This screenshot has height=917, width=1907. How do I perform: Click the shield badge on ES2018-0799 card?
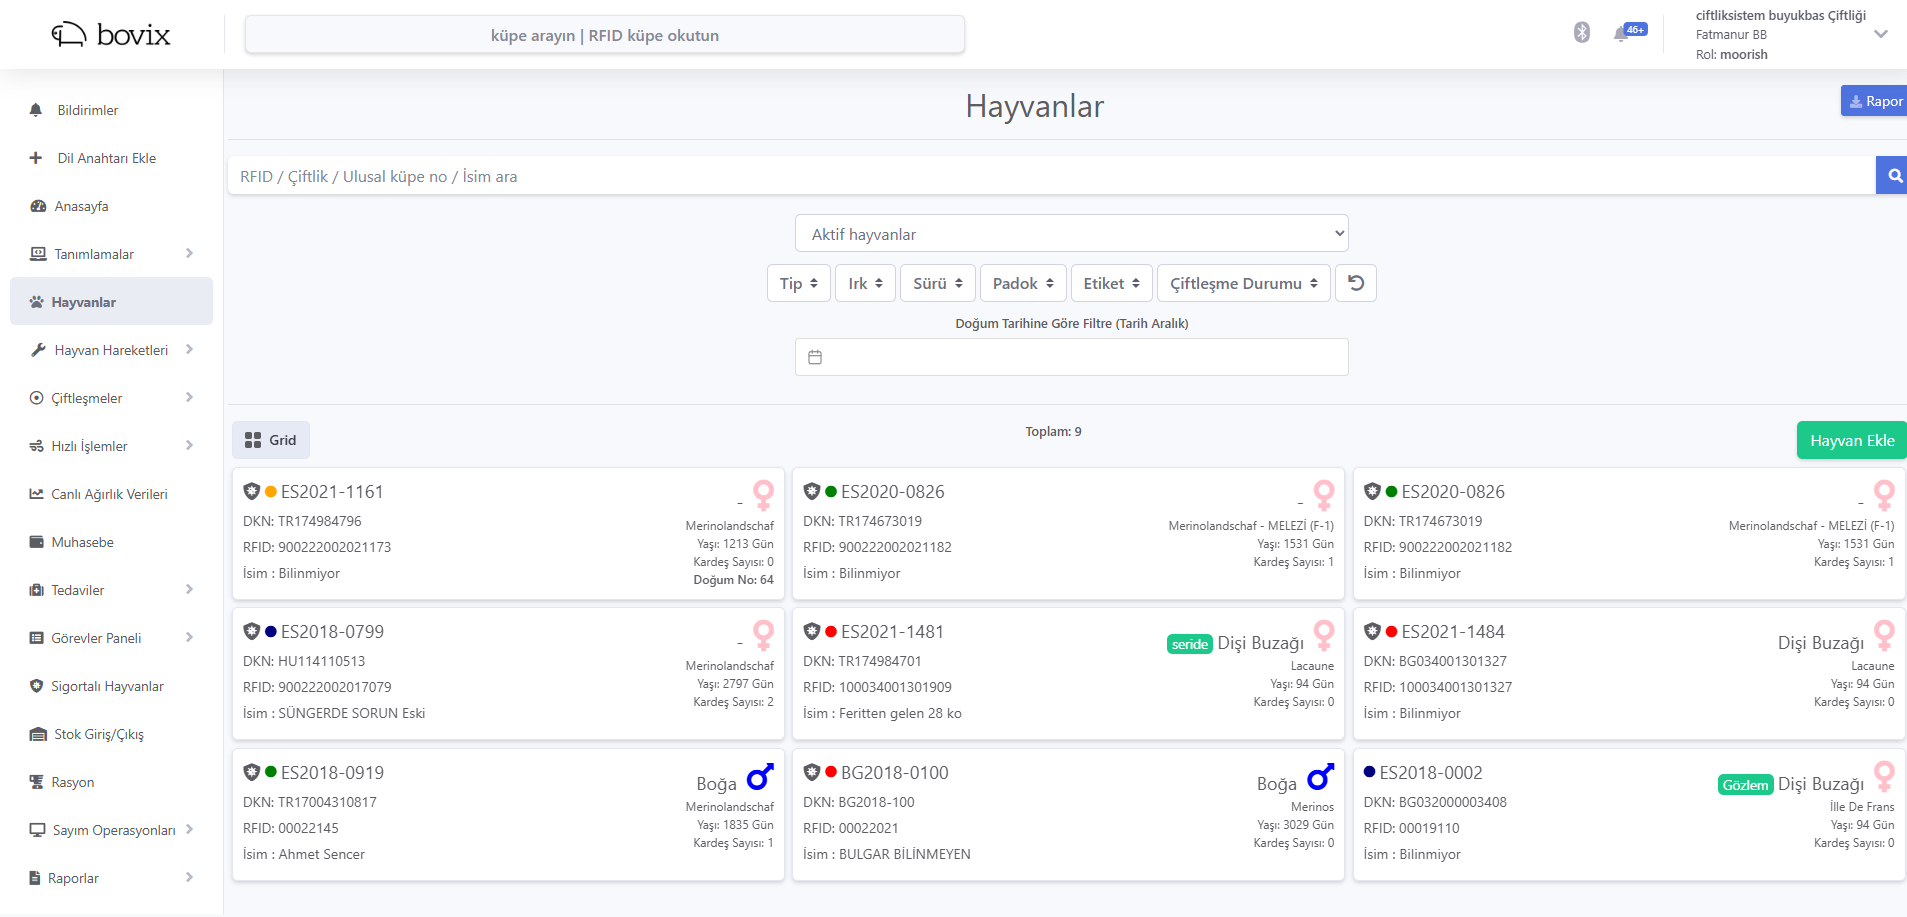pyautogui.click(x=252, y=631)
